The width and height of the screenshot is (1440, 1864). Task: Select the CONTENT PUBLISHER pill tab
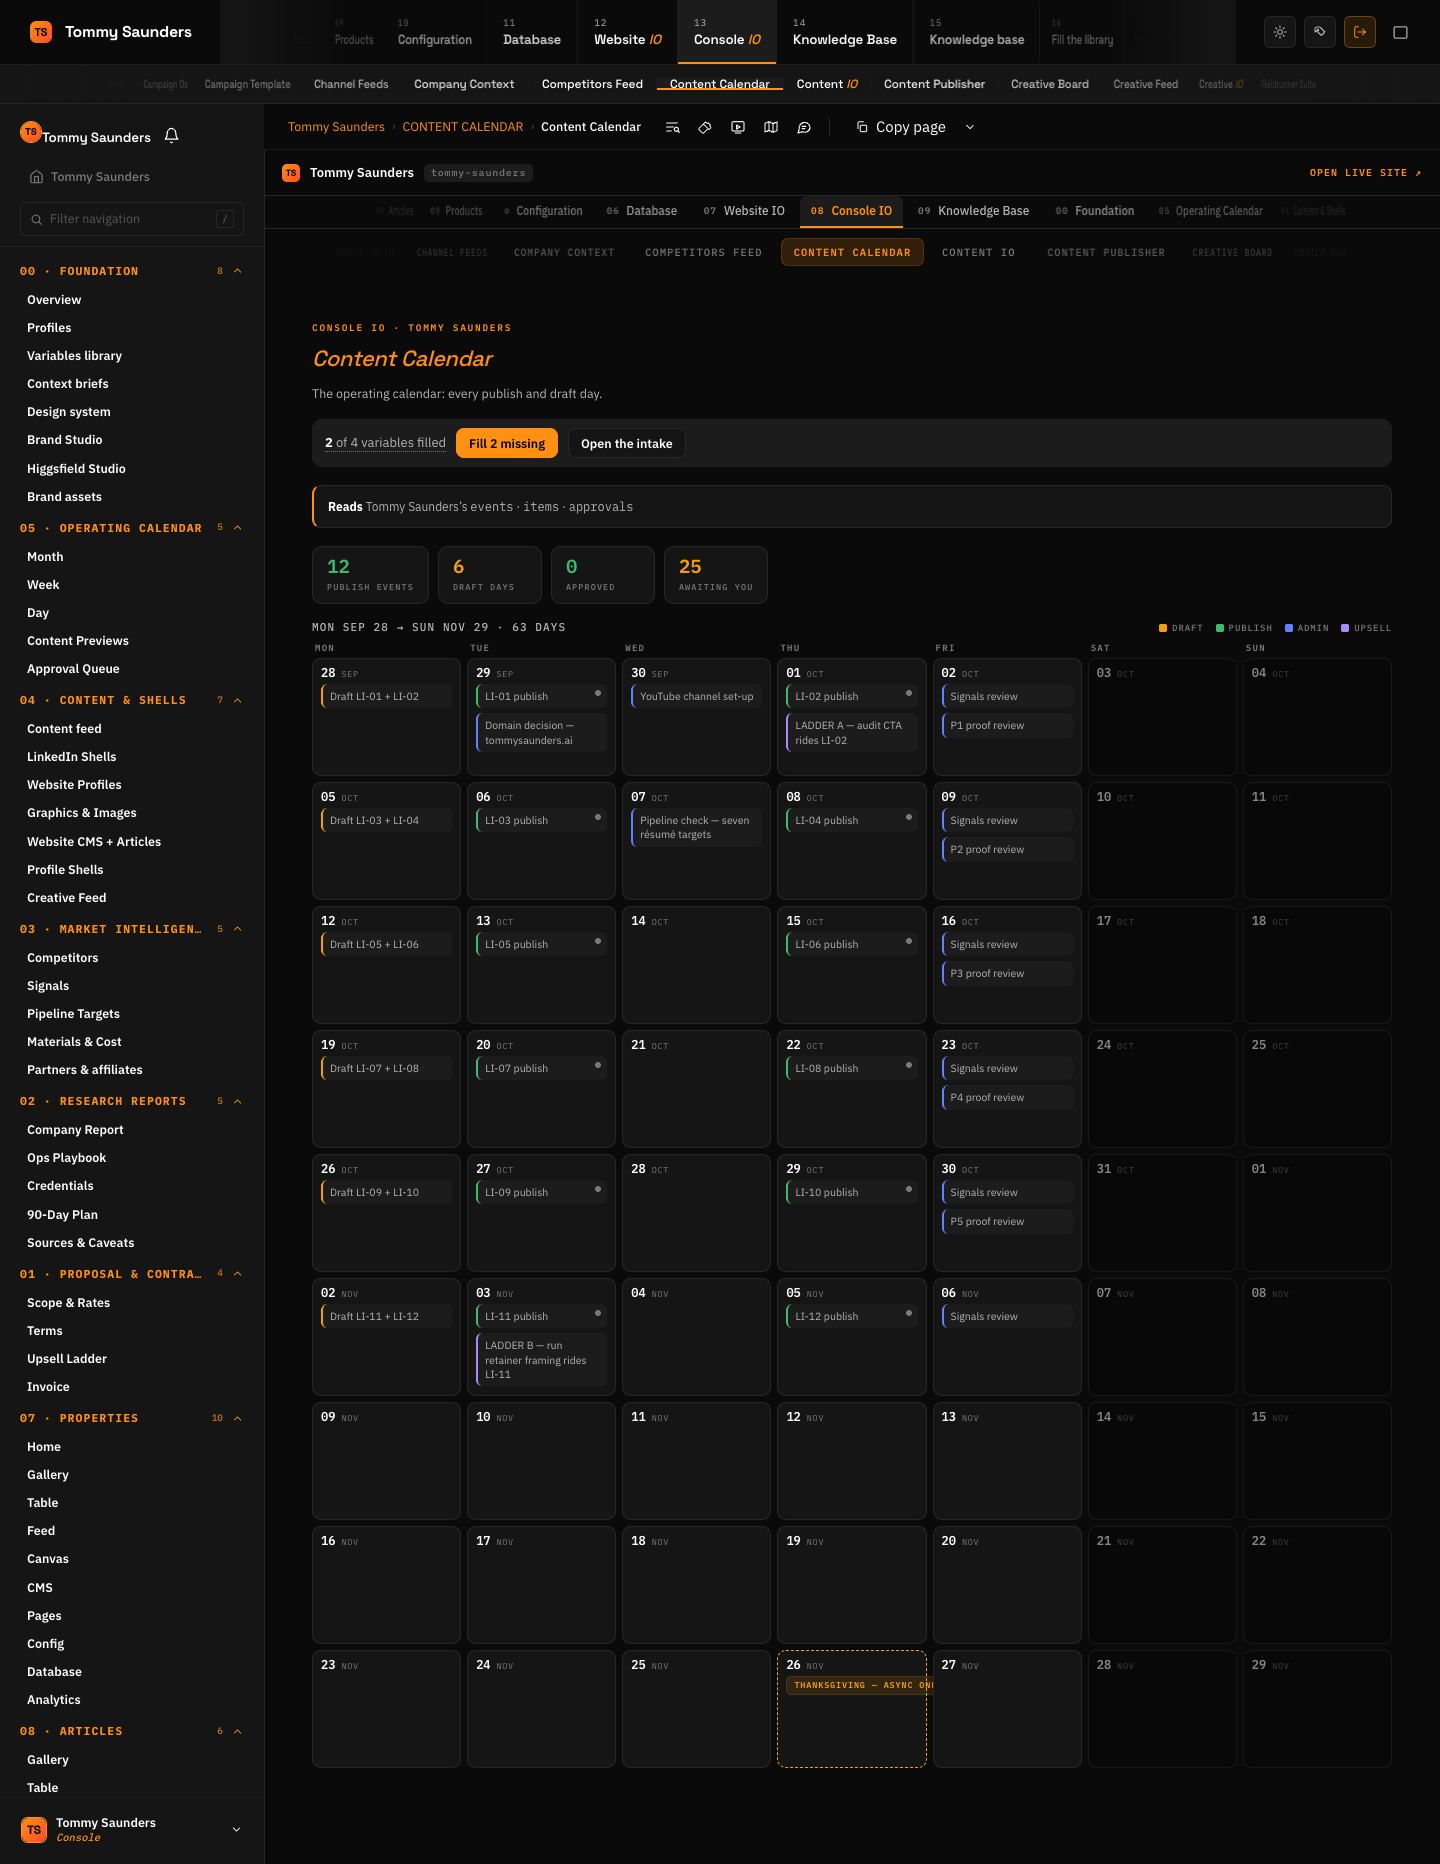(1106, 253)
